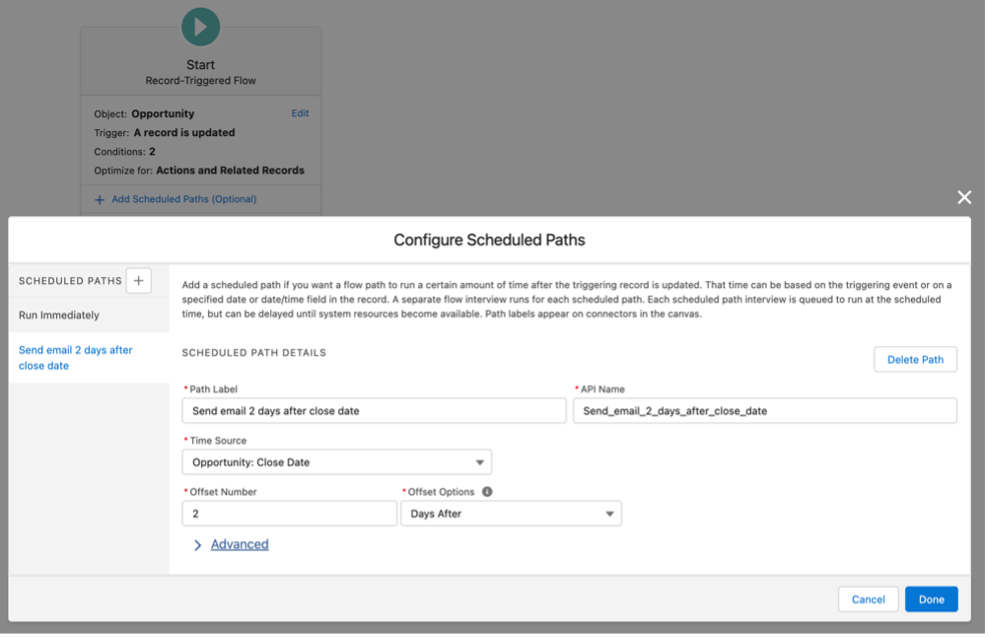The width and height of the screenshot is (990, 638).
Task: Focus the API Name input field
Action: click(x=765, y=411)
